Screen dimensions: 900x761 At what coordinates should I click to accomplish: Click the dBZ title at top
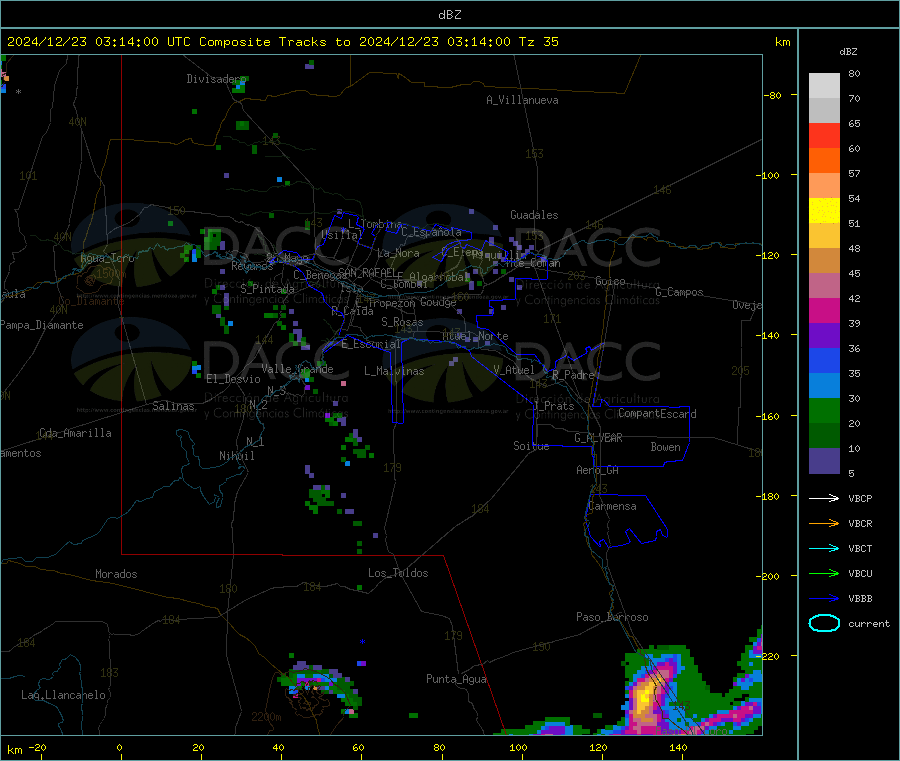[449, 15]
